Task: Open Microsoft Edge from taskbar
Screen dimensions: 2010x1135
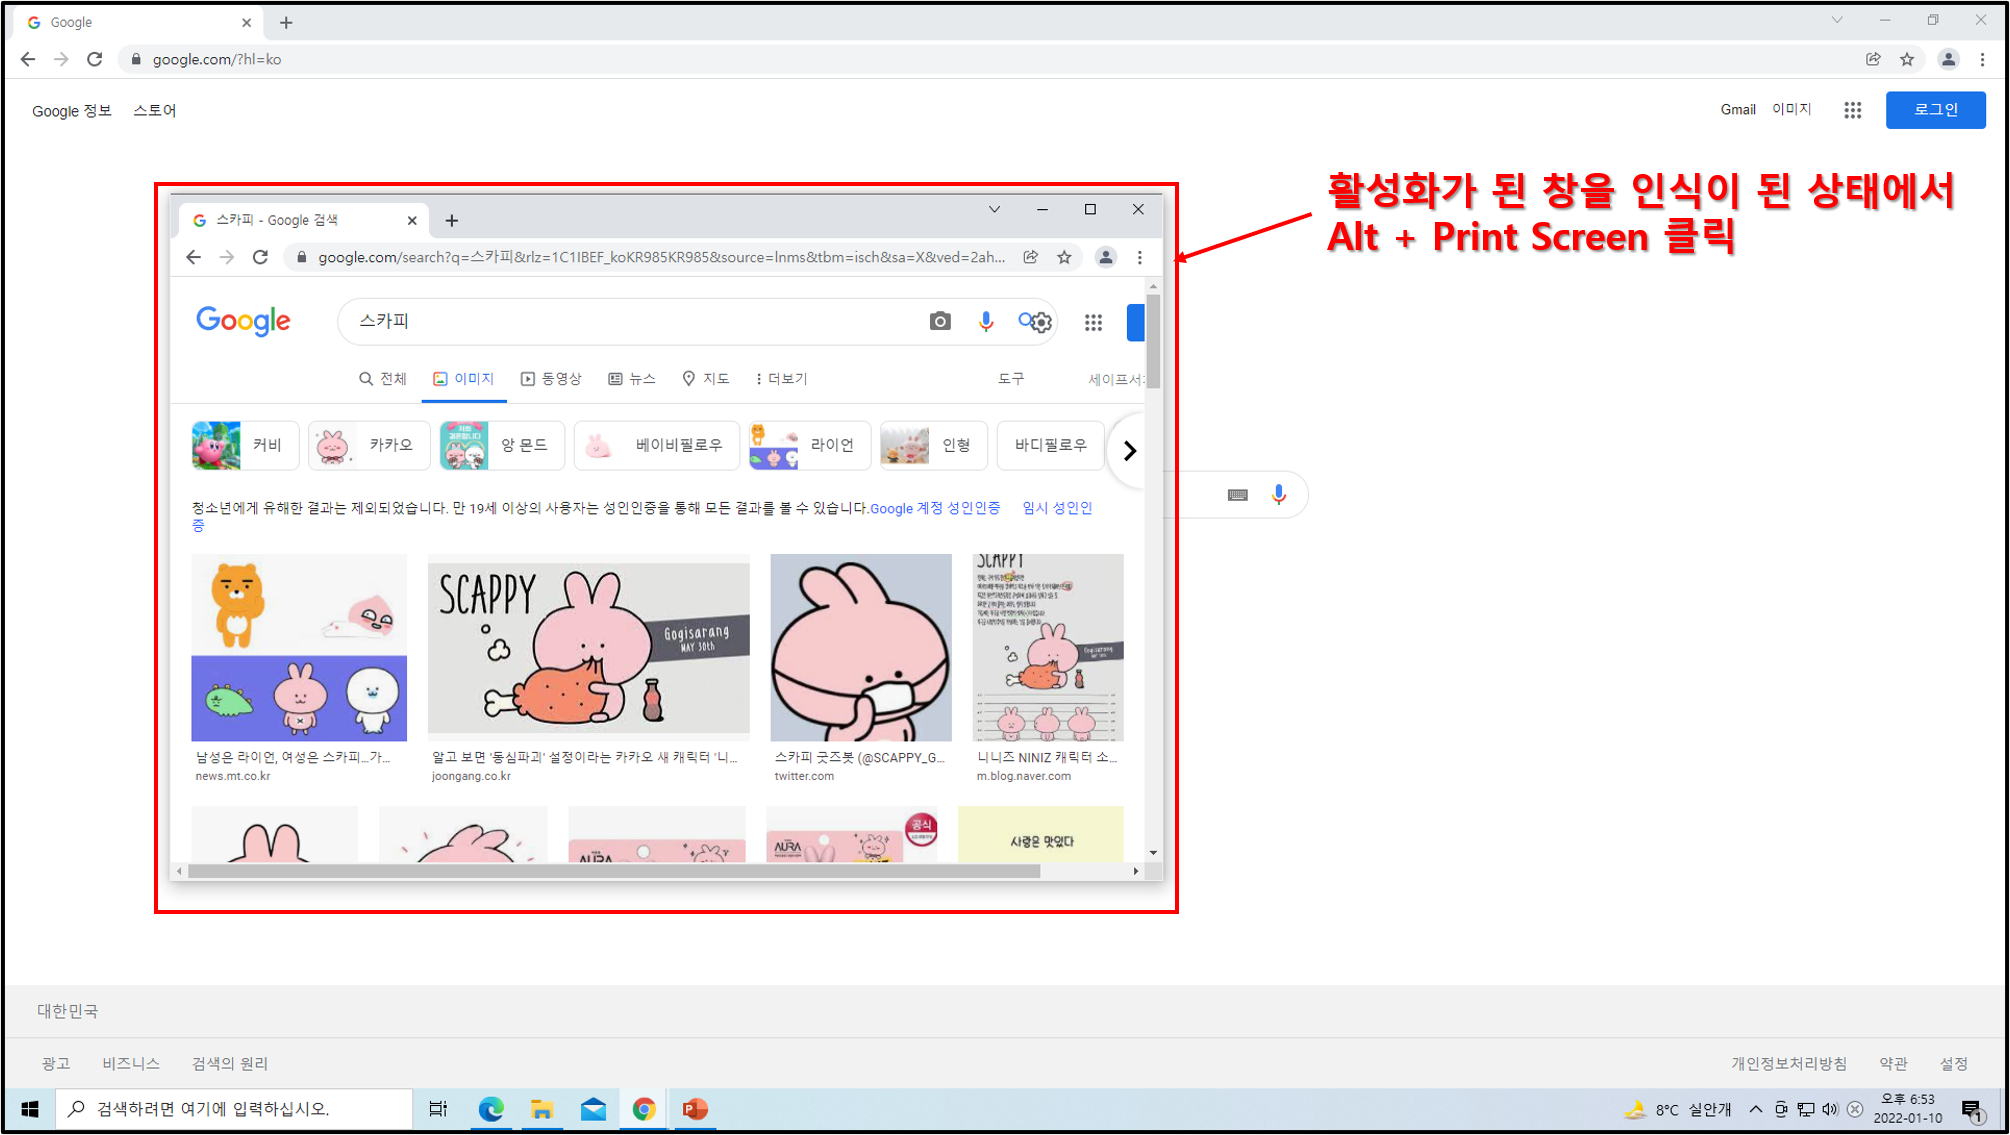Action: [490, 1109]
